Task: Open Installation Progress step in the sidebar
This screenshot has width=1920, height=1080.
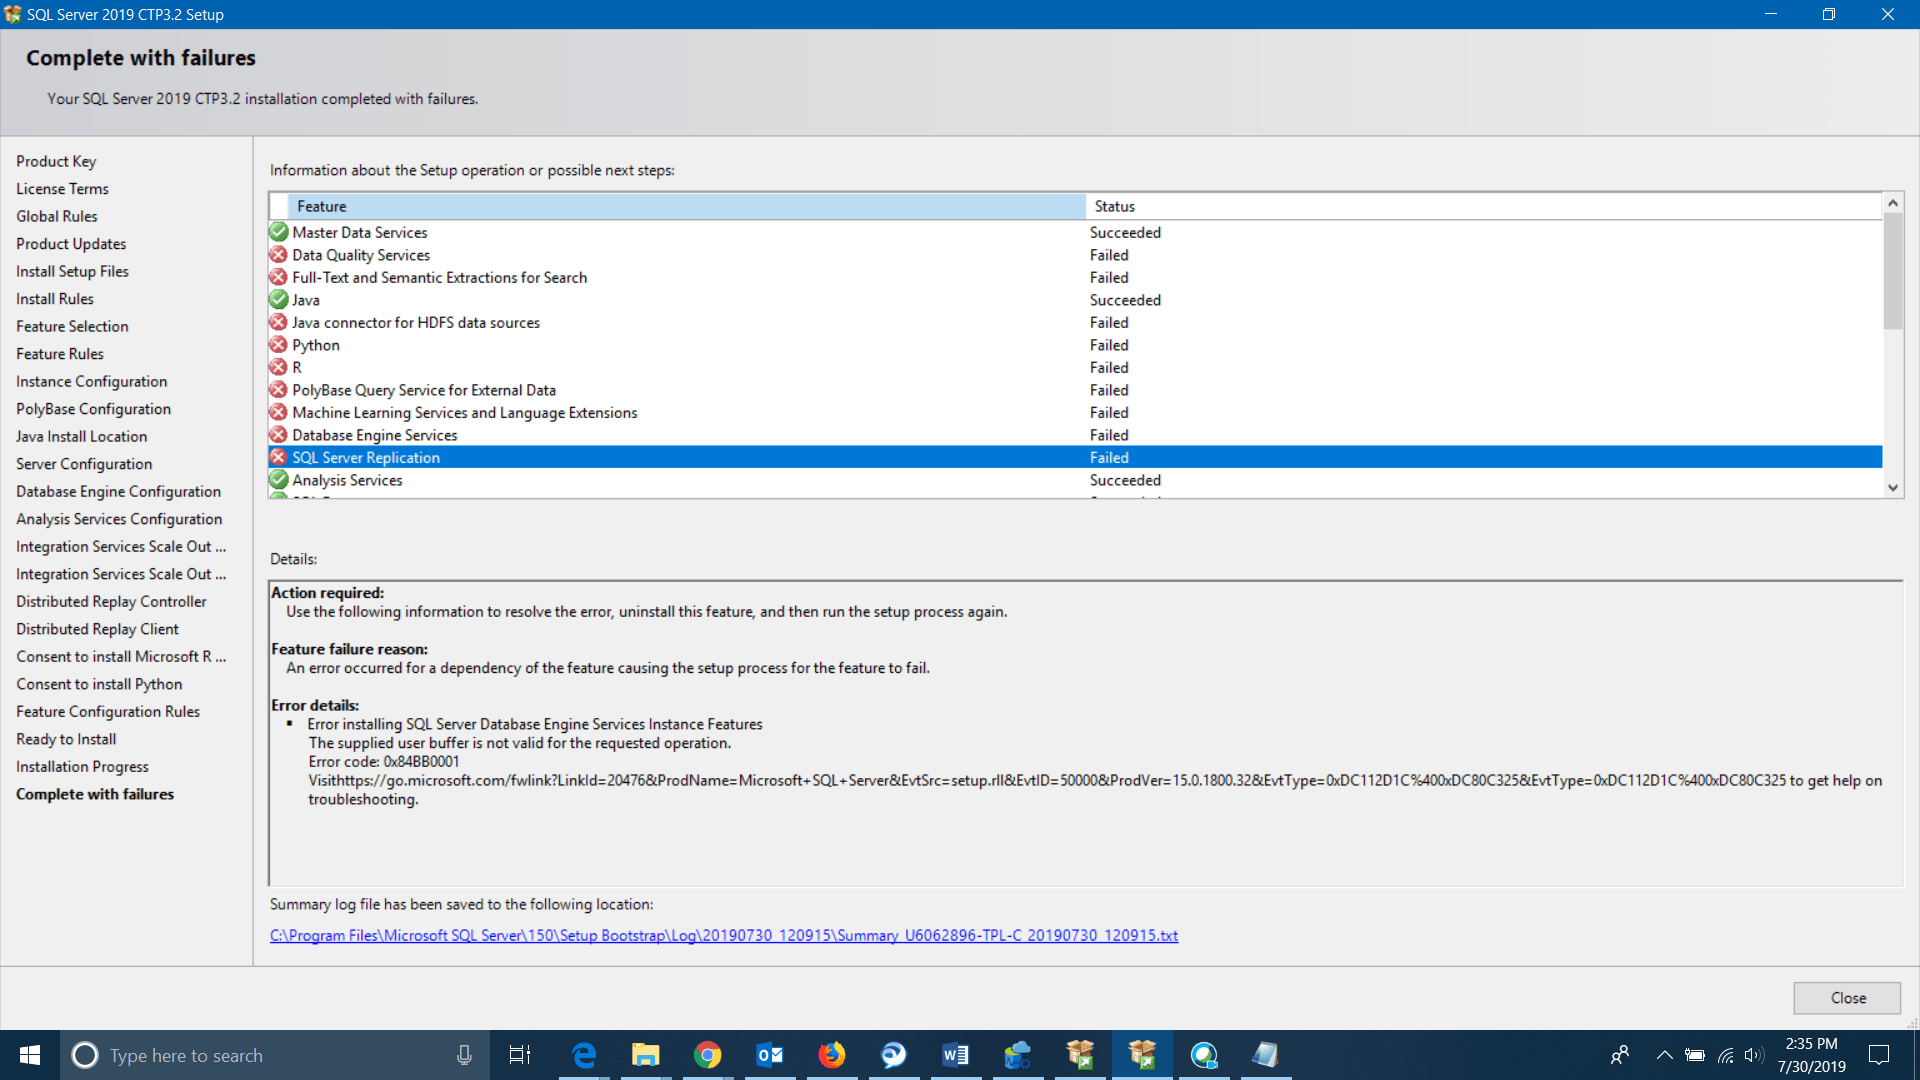Action: pos(82,766)
